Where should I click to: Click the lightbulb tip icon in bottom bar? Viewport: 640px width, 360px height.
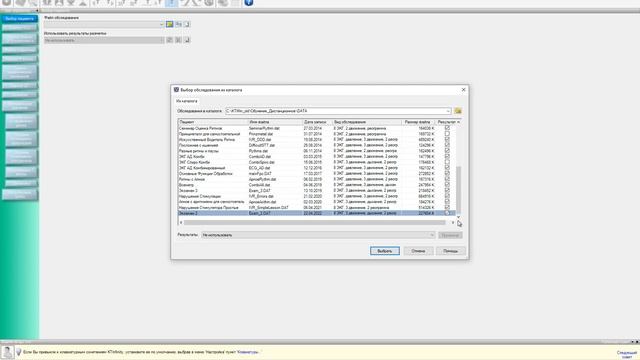point(18,351)
